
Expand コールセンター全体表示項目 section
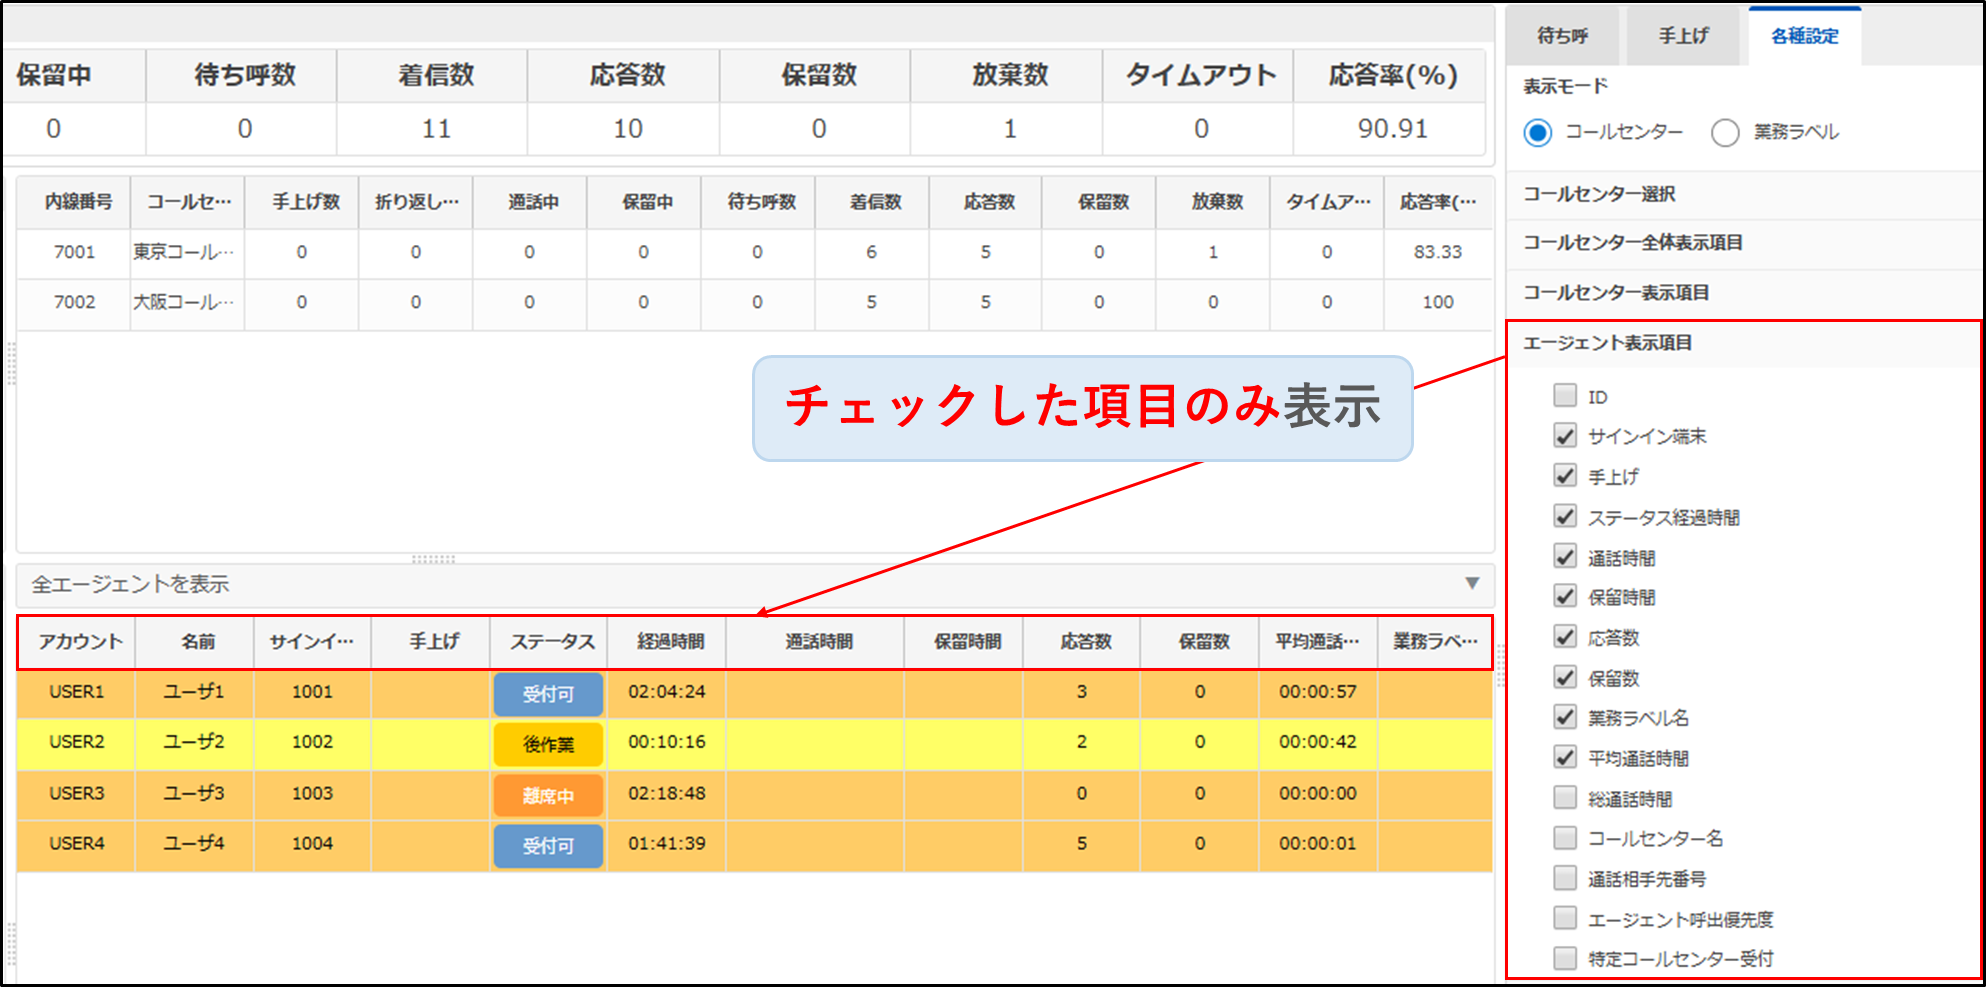click(x=1632, y=243)
